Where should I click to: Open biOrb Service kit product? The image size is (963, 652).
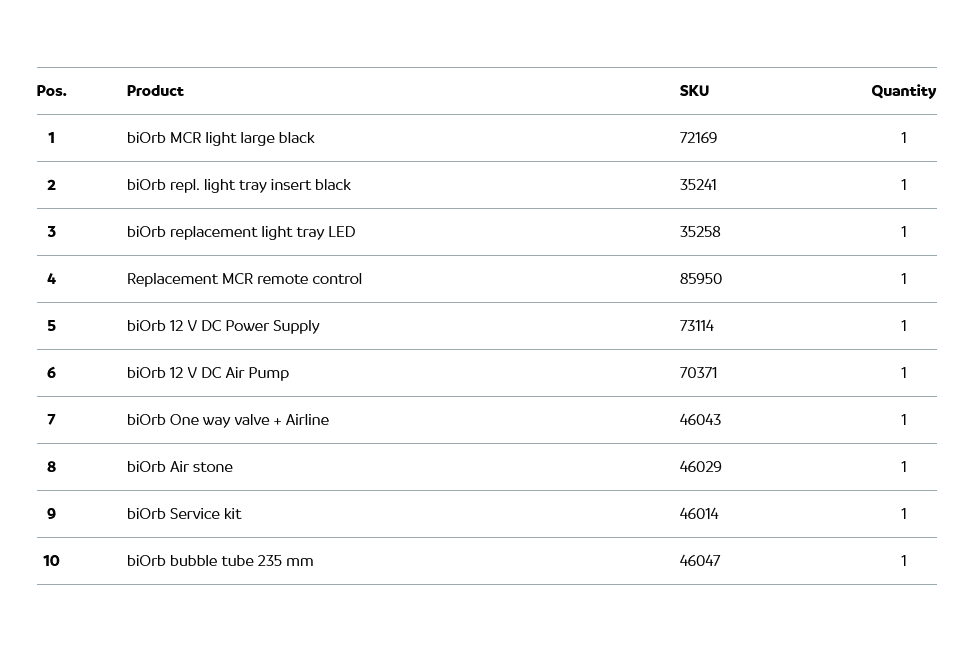[x=184, y=514]
